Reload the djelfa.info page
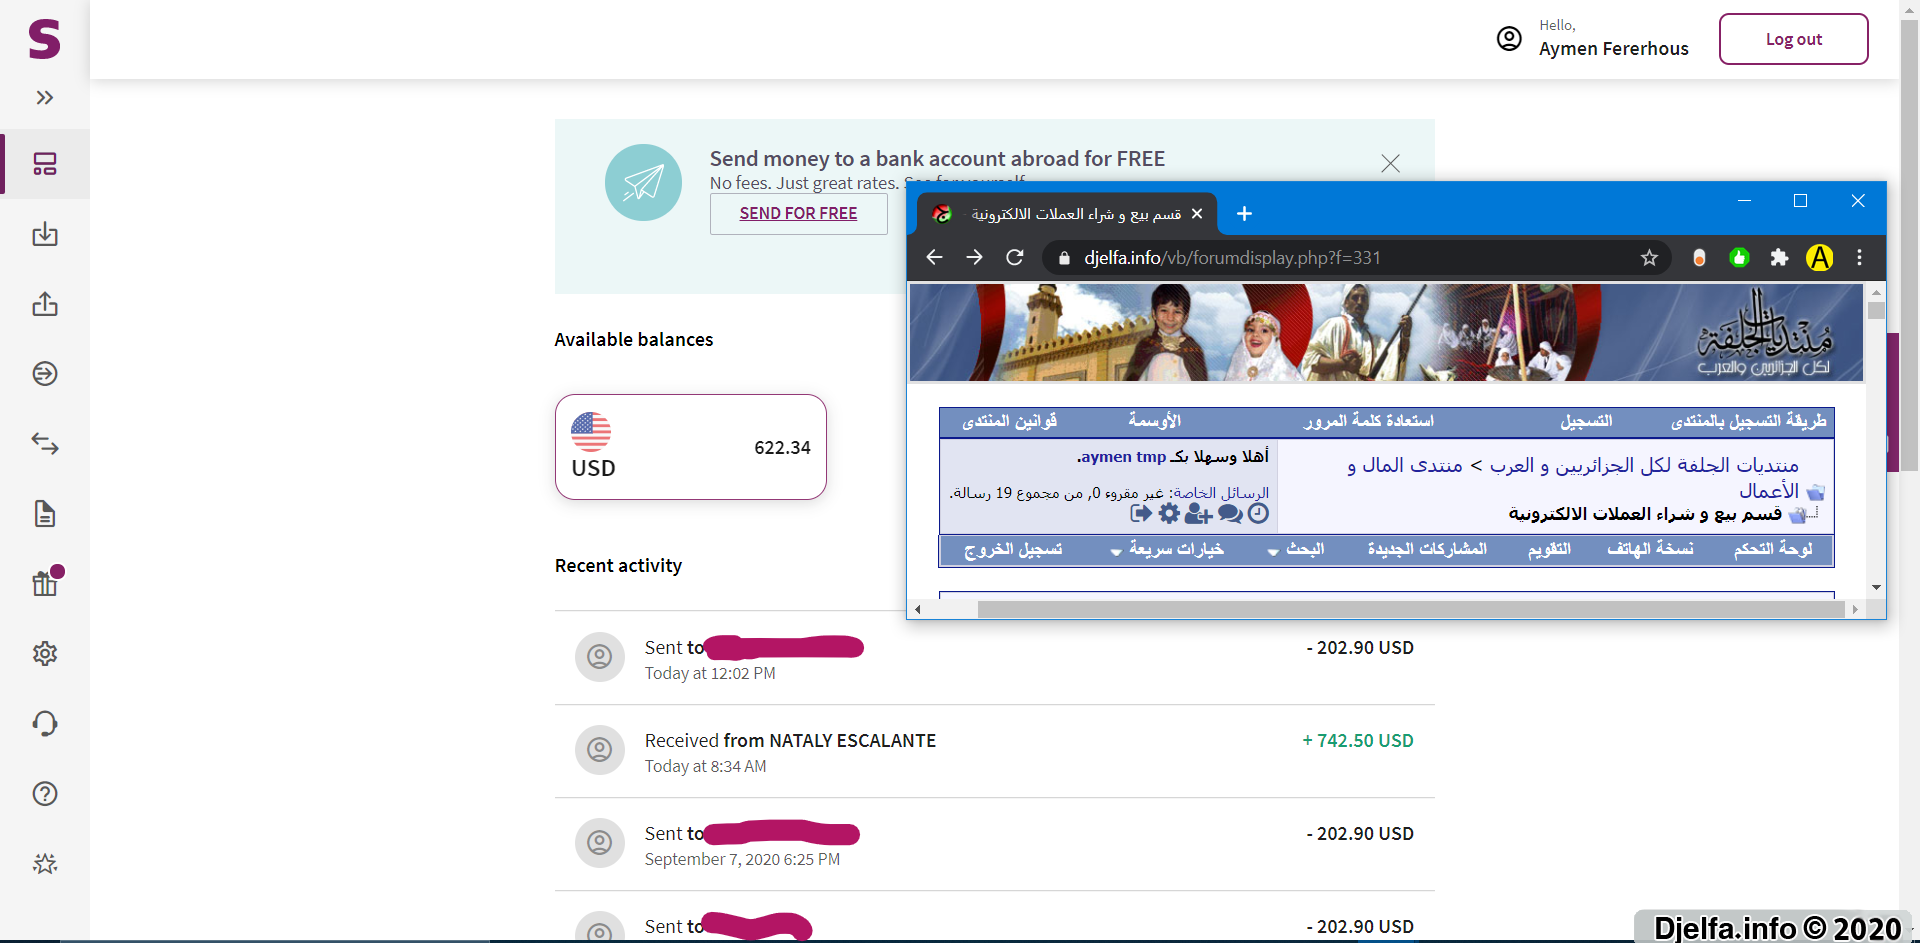 point(1015,258)
